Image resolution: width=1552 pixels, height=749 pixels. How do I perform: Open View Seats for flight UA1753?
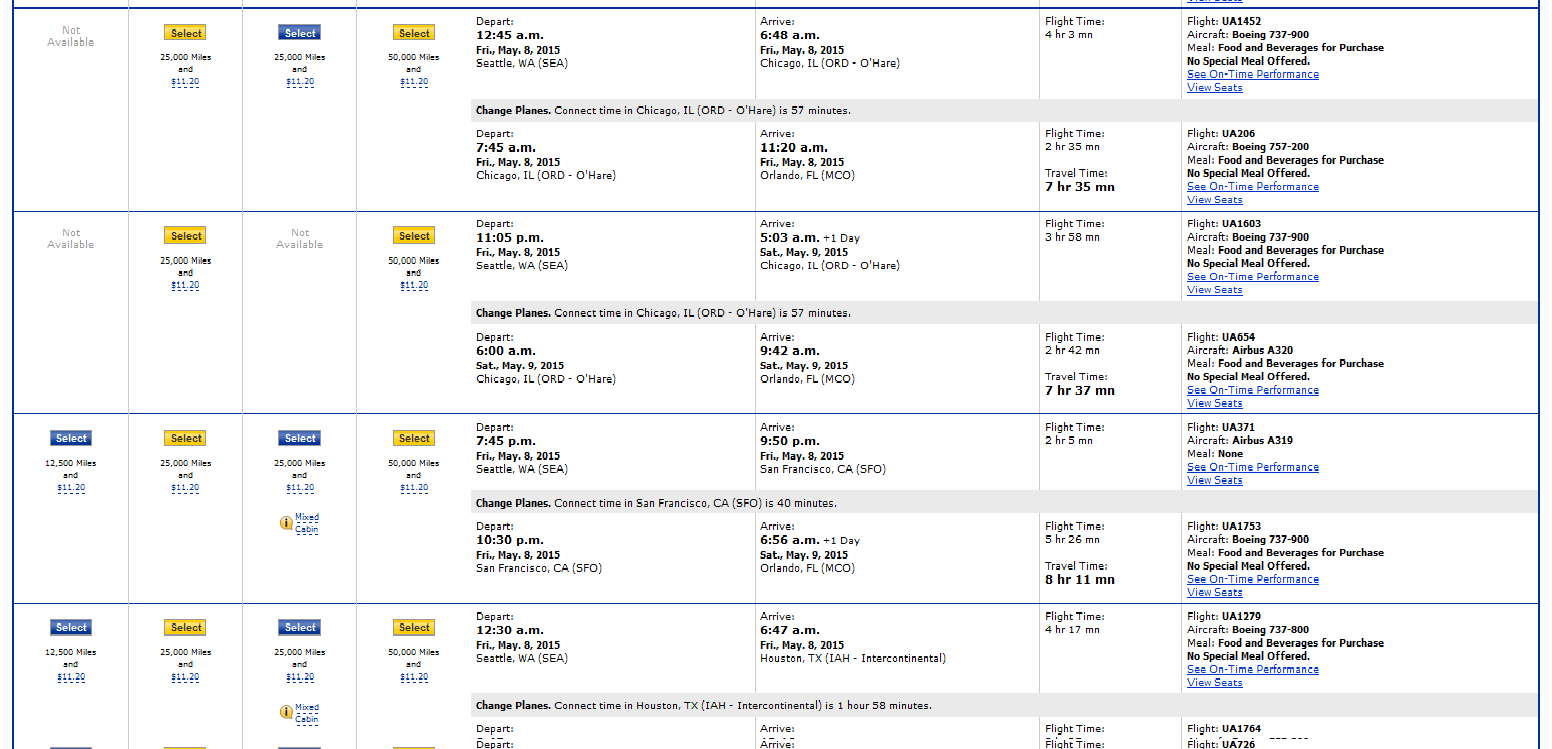1214,593
